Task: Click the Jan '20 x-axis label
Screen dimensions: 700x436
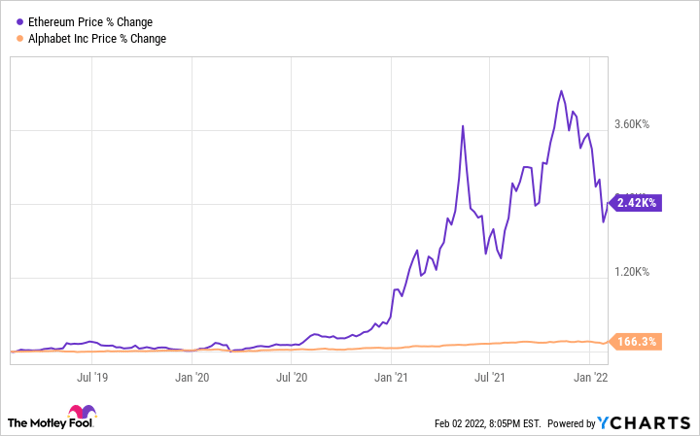Action: pyautogui.click(x=192, y=378)
